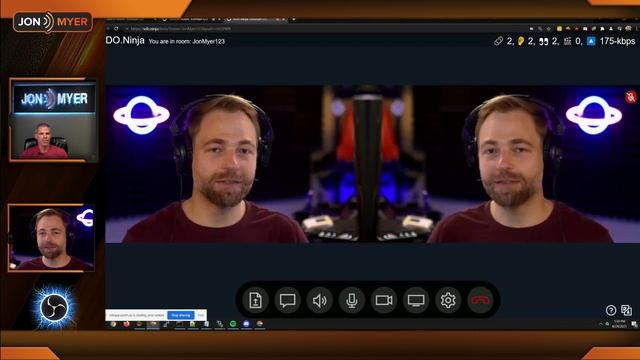Toggle speaker output mute

click(320, 300)
